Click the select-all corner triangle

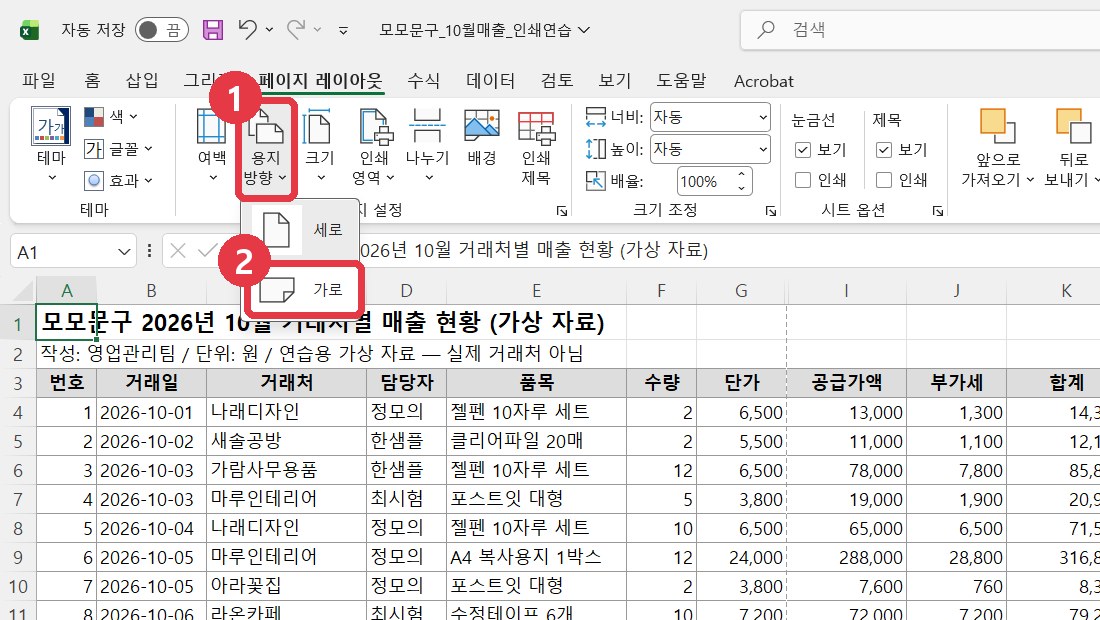23,291
